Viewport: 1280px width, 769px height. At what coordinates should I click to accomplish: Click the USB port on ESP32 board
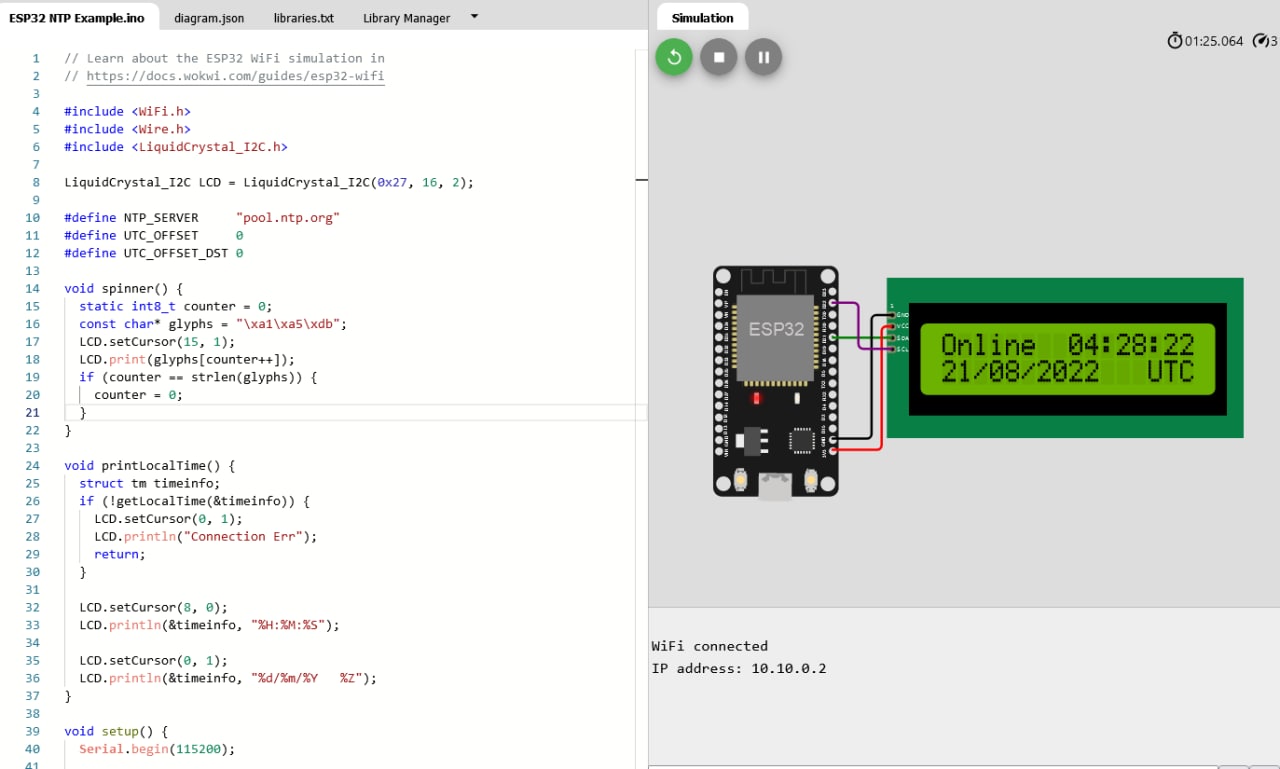point(775,486)
